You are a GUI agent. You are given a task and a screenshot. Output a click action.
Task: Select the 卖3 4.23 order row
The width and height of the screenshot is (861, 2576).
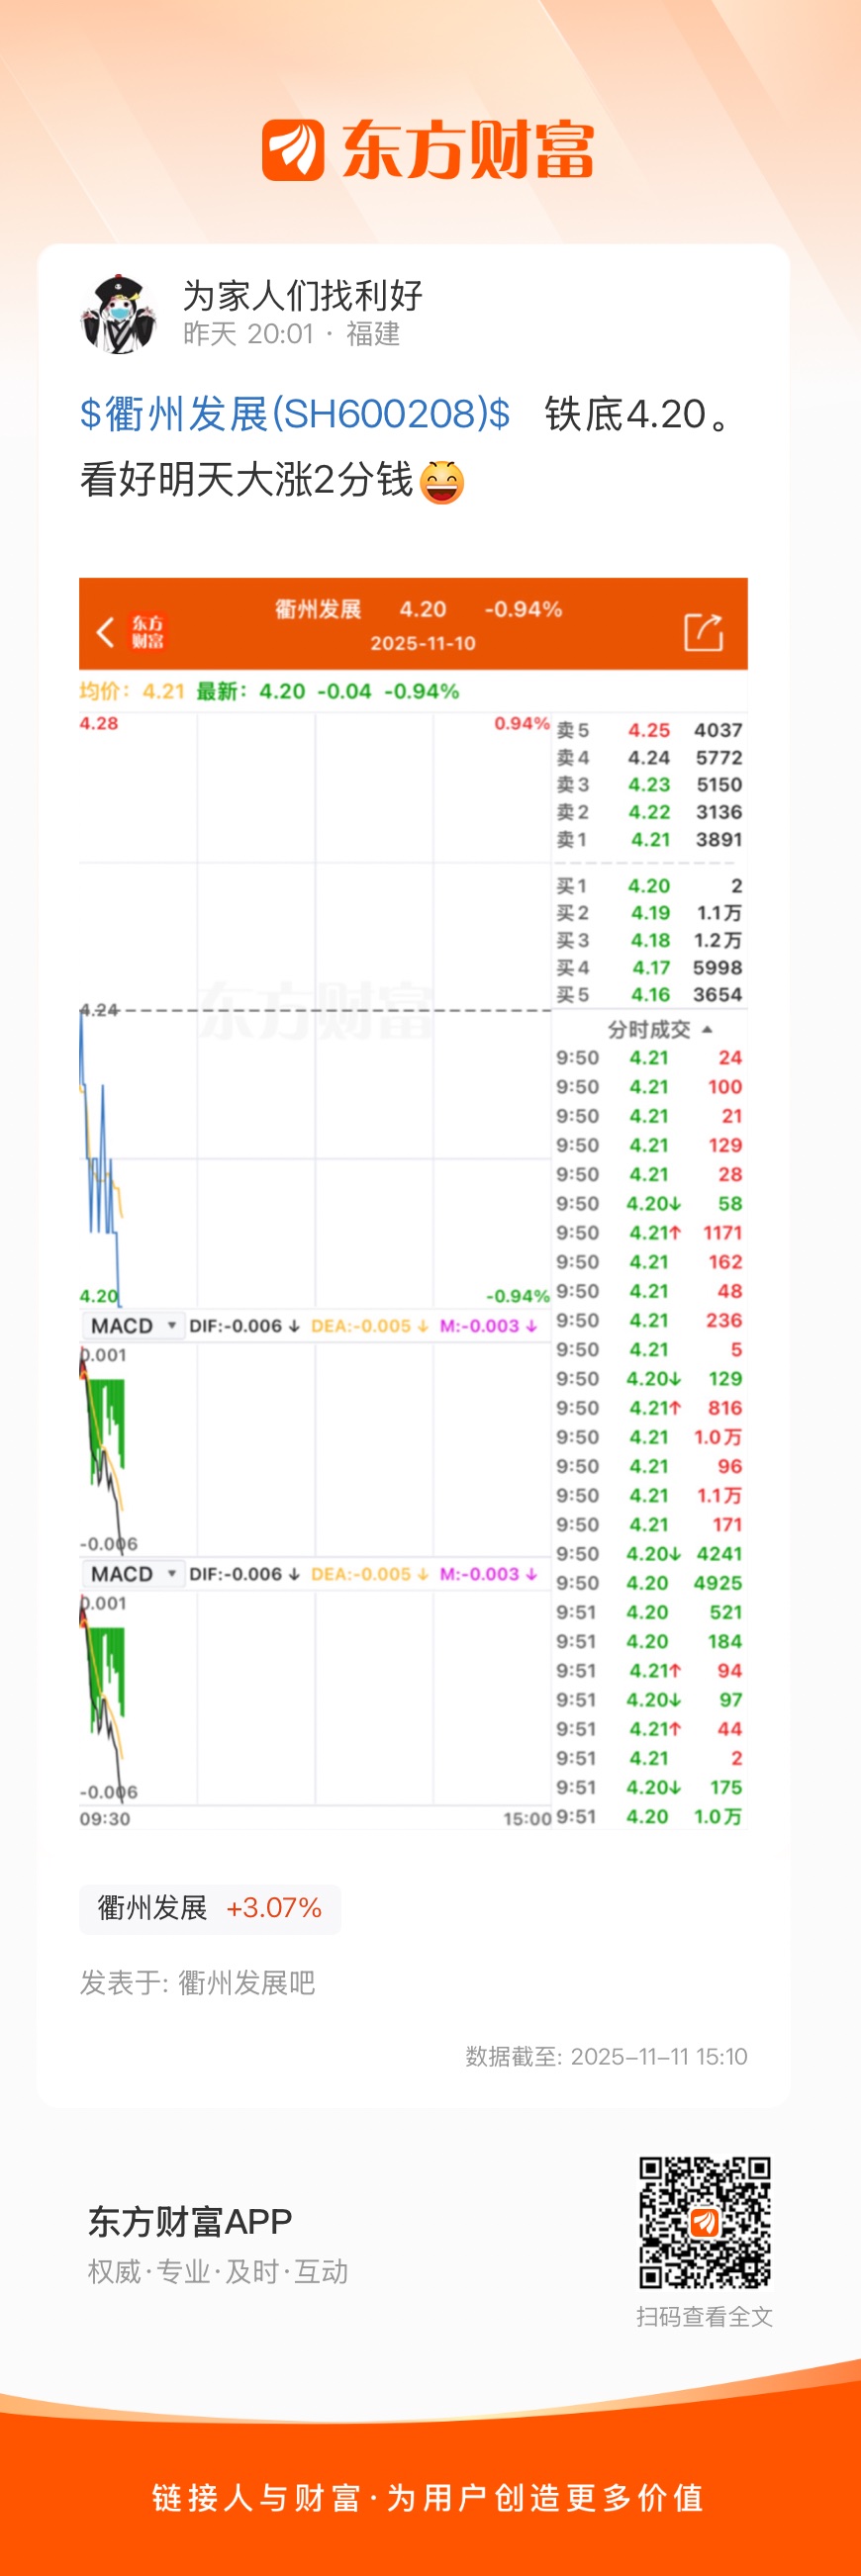[x=649, y=785]
